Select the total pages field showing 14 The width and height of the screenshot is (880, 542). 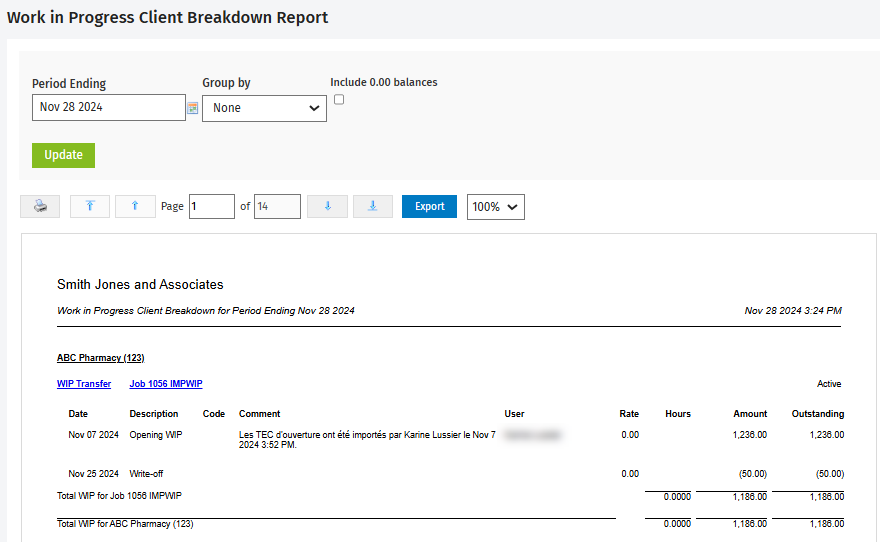[277, 206]
